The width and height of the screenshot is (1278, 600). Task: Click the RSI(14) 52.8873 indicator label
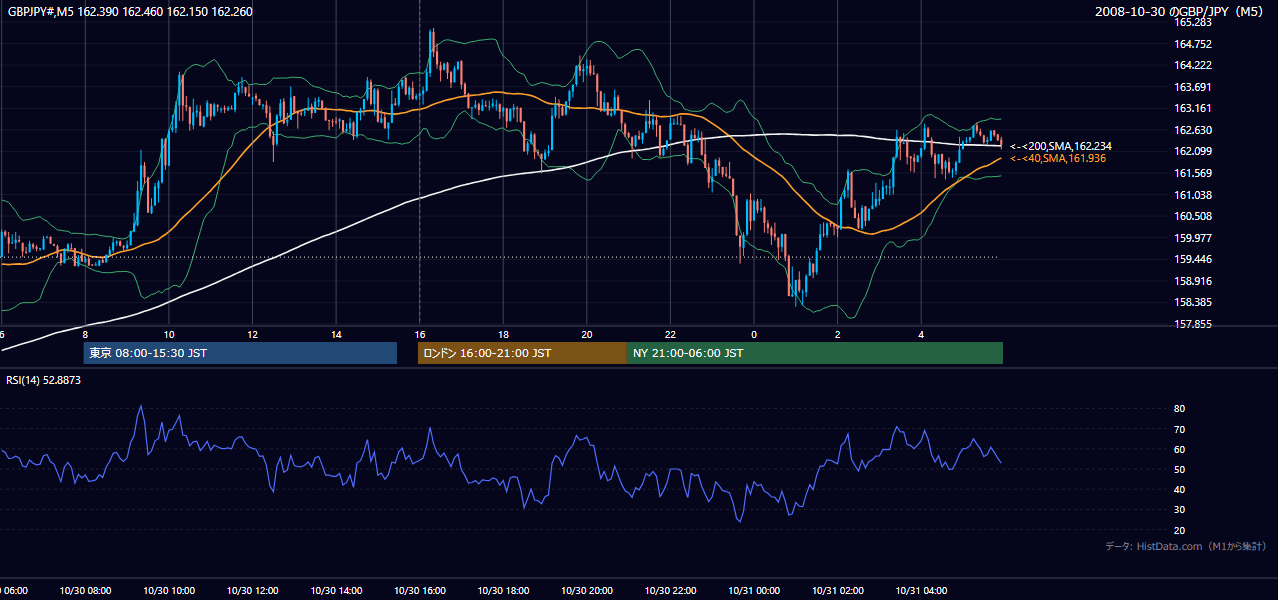tap(44, 380)
